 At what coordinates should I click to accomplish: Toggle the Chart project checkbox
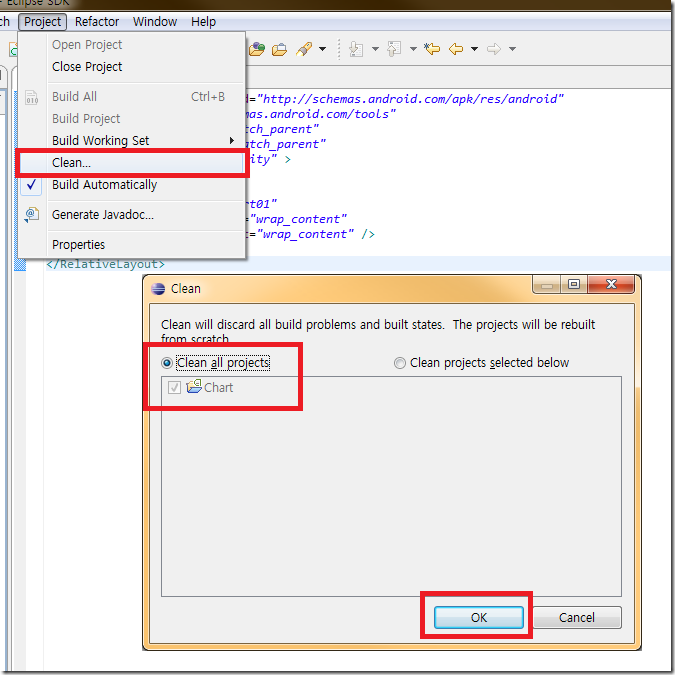click(174, 387)
